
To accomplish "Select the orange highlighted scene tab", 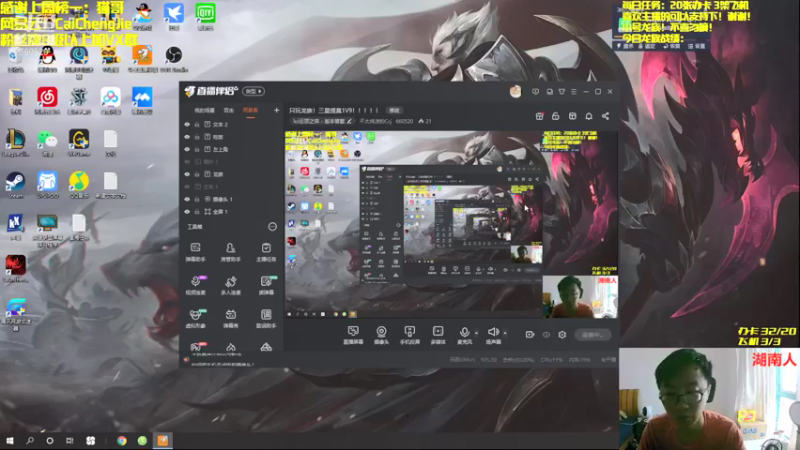I will pyautogui.click(x=251, y=111).
